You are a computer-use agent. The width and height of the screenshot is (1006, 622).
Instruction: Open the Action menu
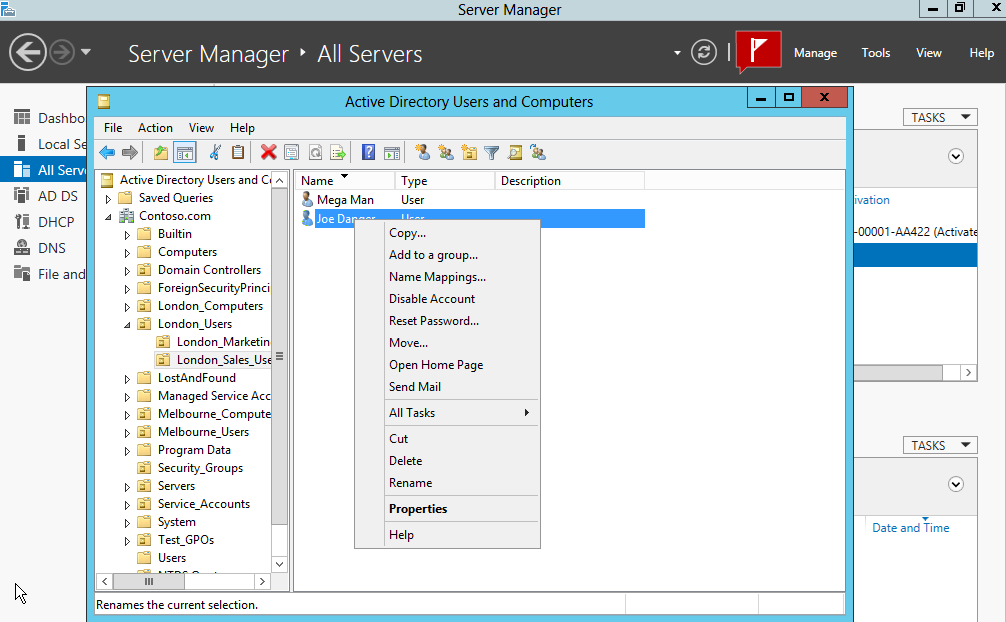pos(155,127)
